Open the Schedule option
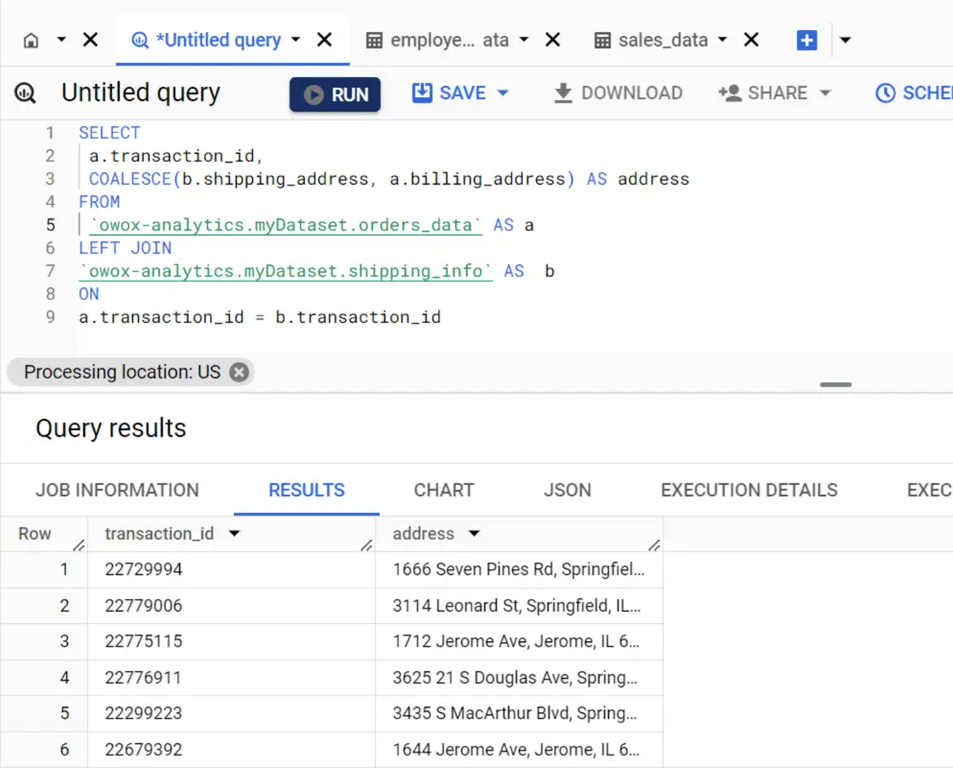 click(913, 93)
